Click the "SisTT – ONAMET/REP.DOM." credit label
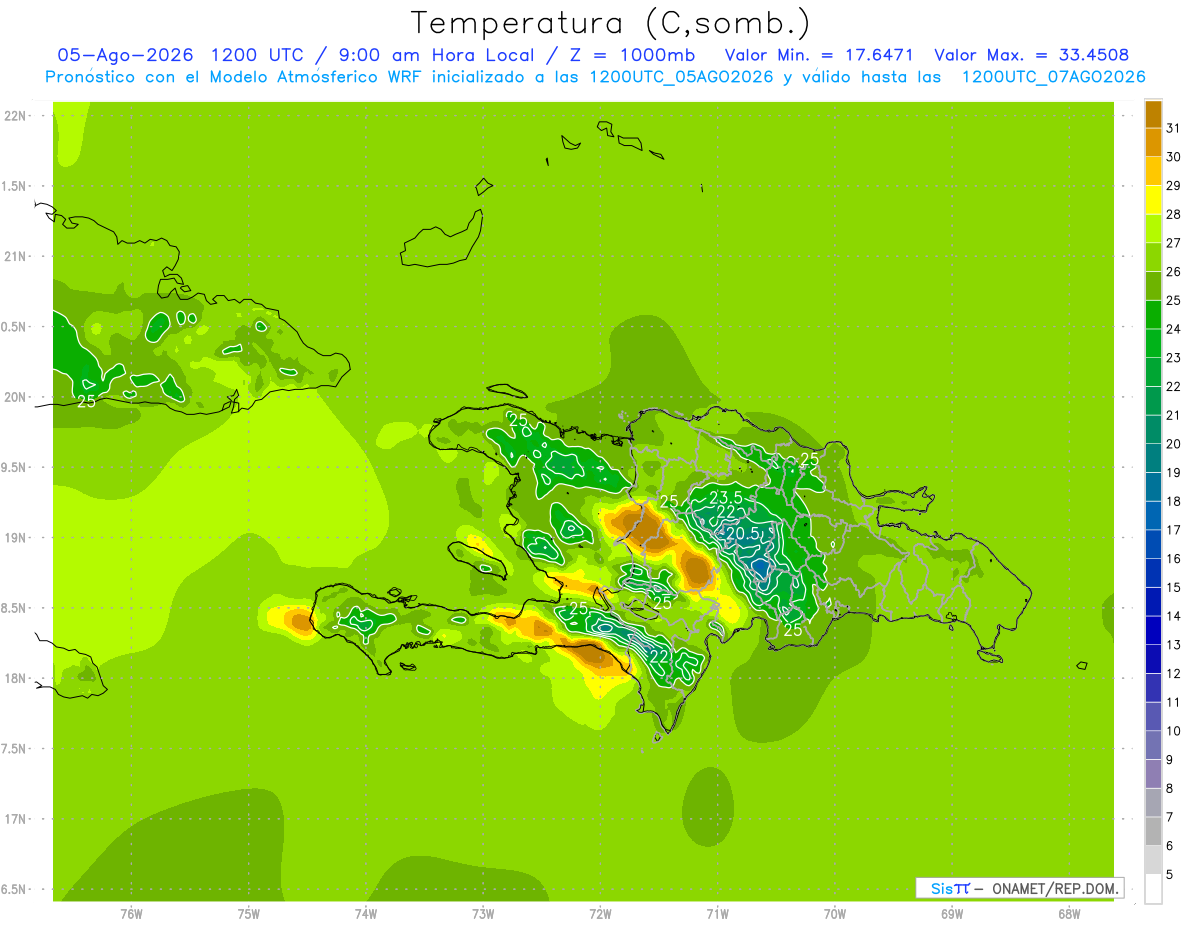The height and width of the screenshot is (927, 1200). (x=1019, y=888)
